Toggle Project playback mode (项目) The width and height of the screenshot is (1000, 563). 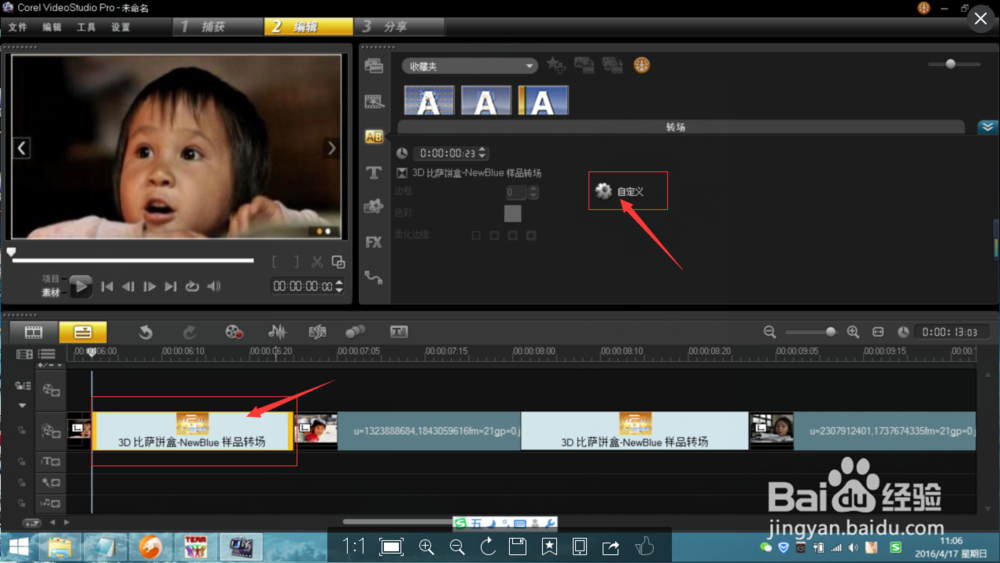[50, 279]
